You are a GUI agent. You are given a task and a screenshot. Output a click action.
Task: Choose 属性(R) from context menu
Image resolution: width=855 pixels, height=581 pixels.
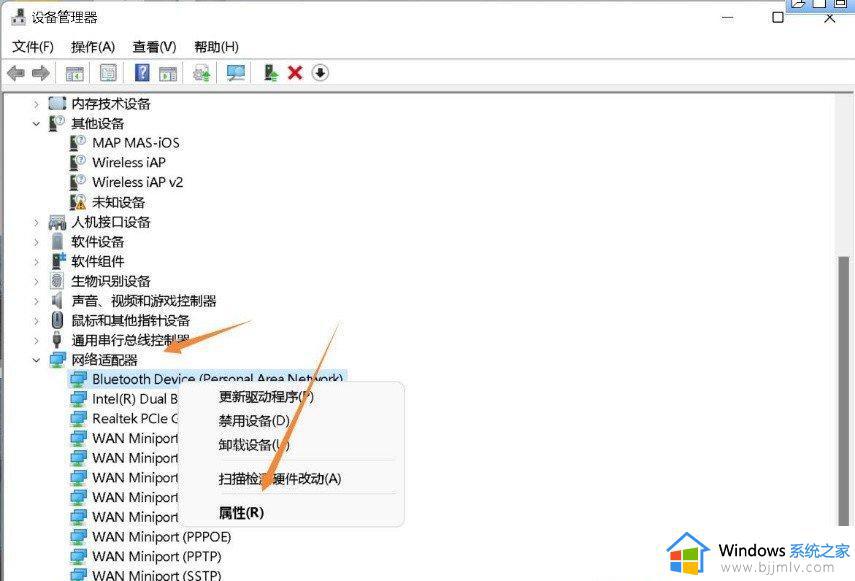click(241, 513)
